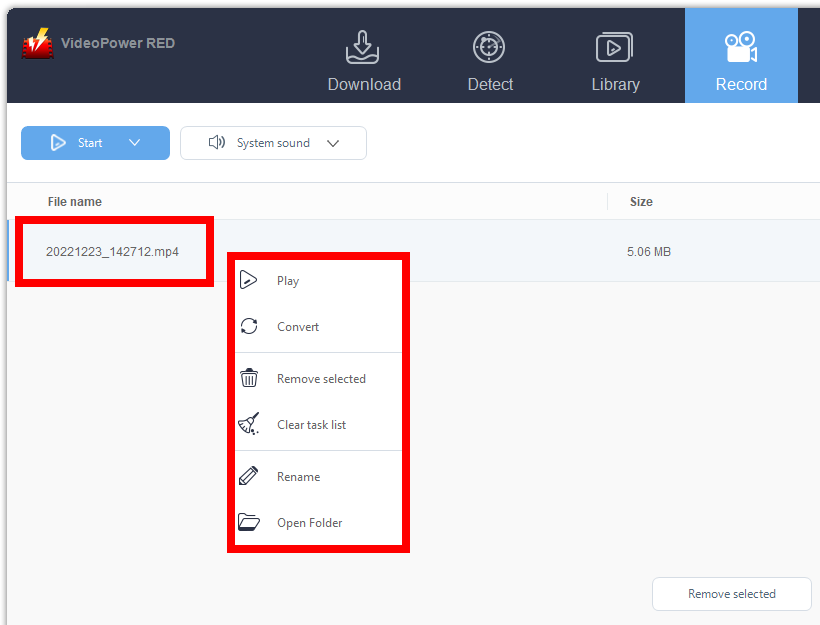Click the Play triangle icon in menu
Screen dimensions: 820x625
click(x=248, y=280)
